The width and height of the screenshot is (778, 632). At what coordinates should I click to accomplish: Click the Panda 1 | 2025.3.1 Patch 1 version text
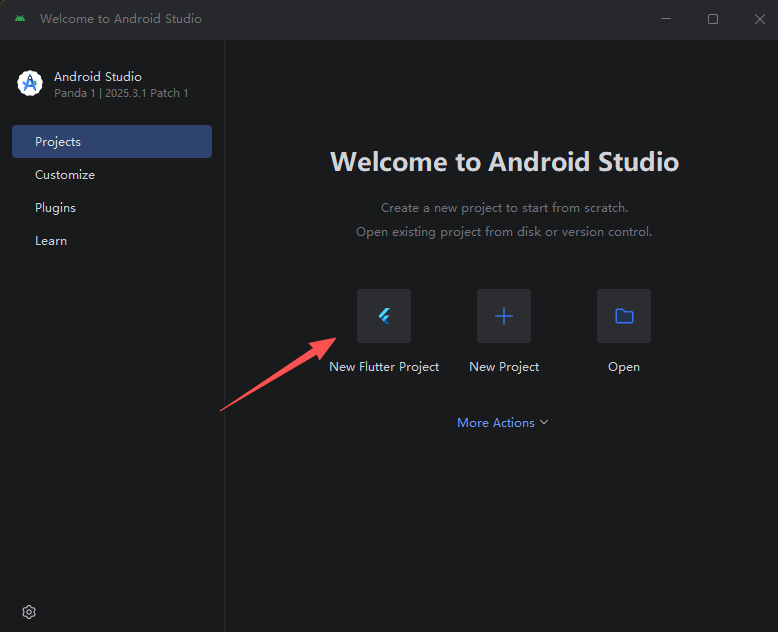pyautogui.click(x=121, y=93)
